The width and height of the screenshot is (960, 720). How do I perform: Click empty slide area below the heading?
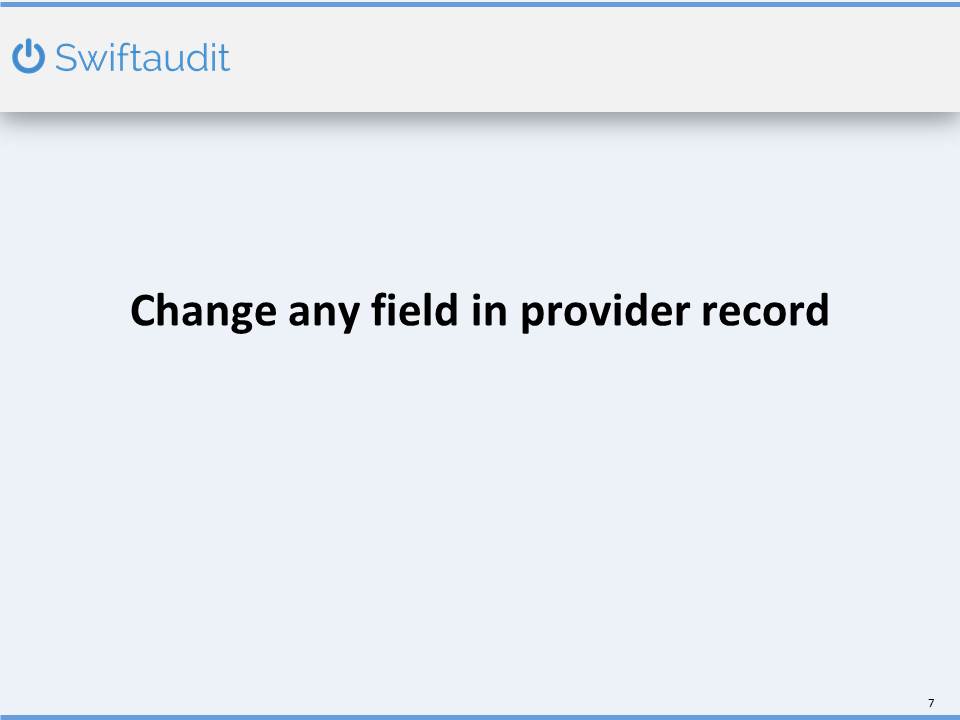coord(480,500)
